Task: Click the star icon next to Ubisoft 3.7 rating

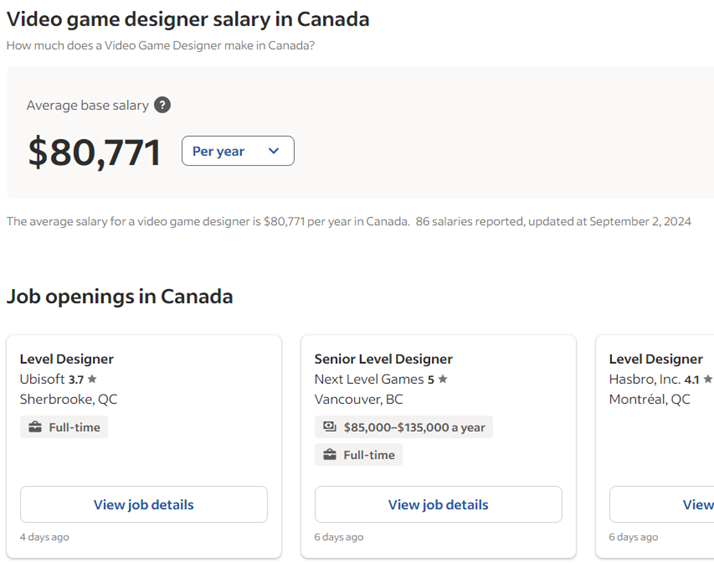Action: pyautogui.click(x=93, y=379)
